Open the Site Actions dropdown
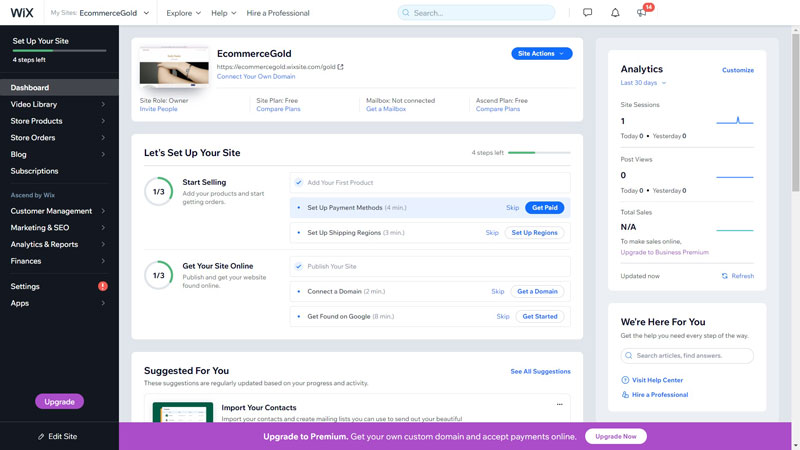Screen dimensions: 800x450 click(x=541, y=54)
